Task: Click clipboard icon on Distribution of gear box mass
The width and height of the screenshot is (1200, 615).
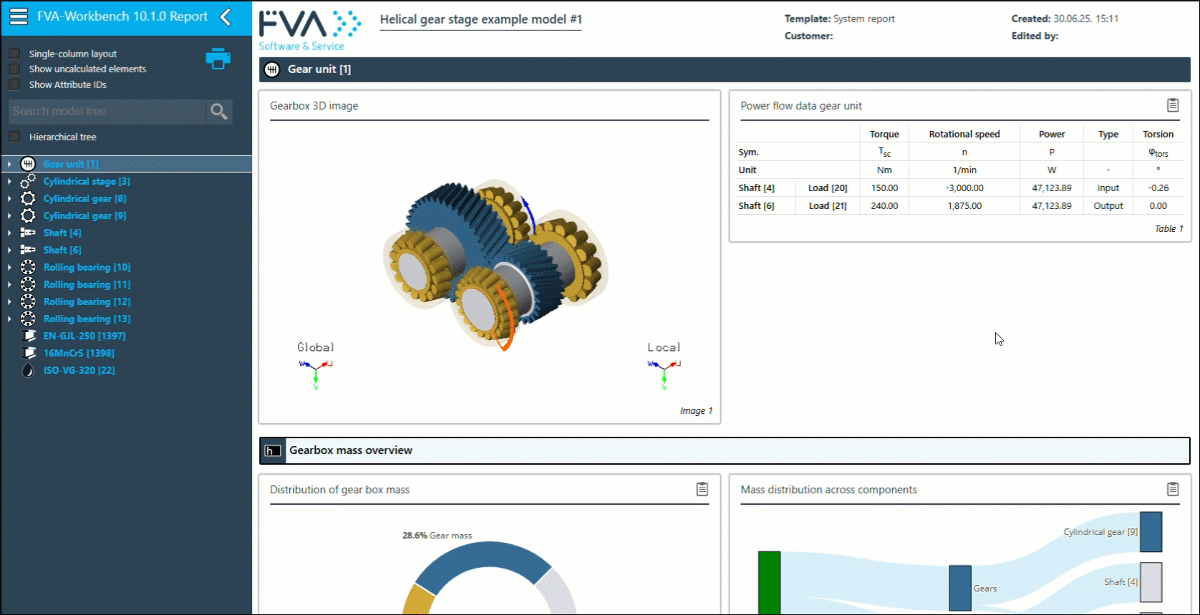Action: (x=702, y=489)
